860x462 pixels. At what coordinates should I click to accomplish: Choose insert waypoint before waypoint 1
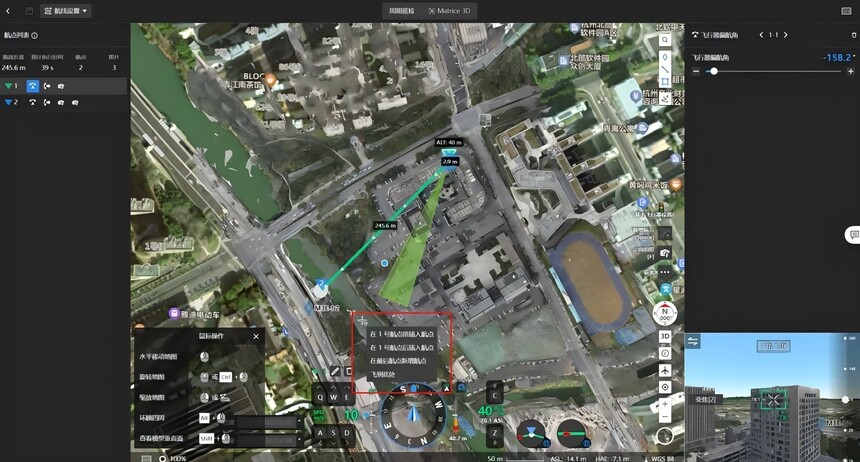click(x=402, y=334)
